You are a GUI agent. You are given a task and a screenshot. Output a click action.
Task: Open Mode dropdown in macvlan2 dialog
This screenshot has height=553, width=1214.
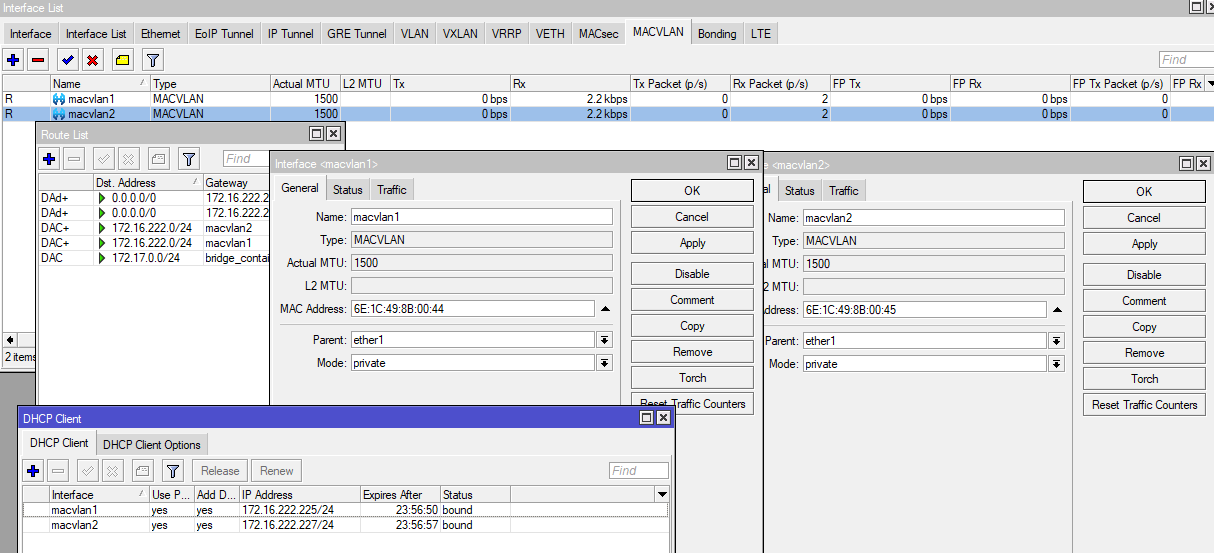1056,364
